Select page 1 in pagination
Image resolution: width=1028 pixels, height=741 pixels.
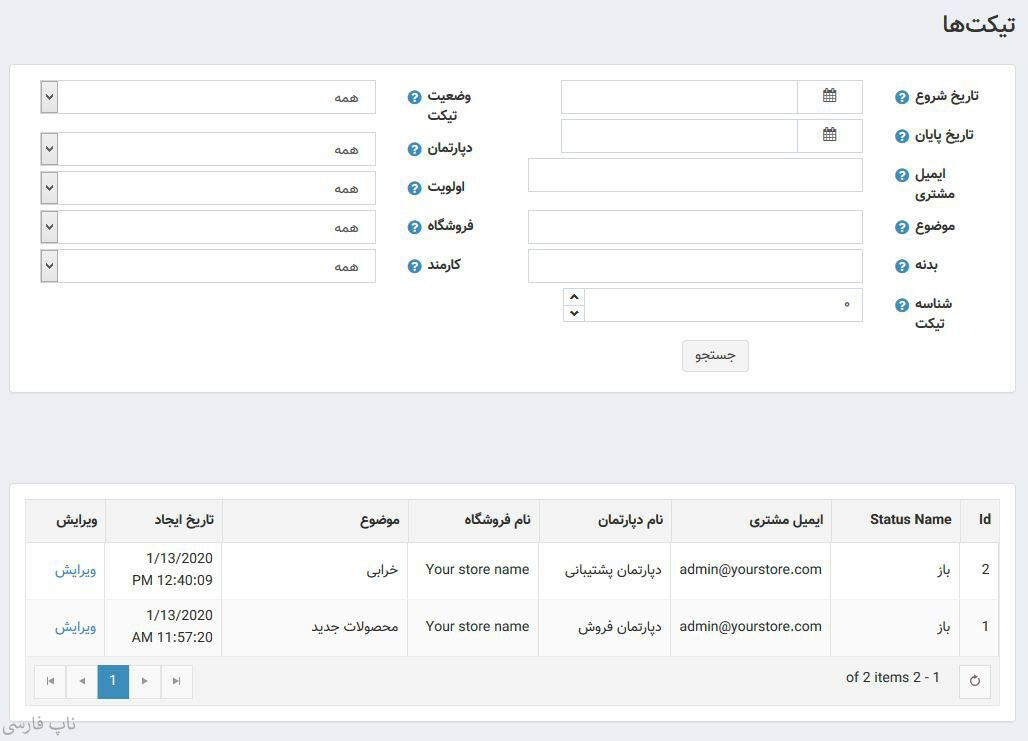tap(113, 681)
